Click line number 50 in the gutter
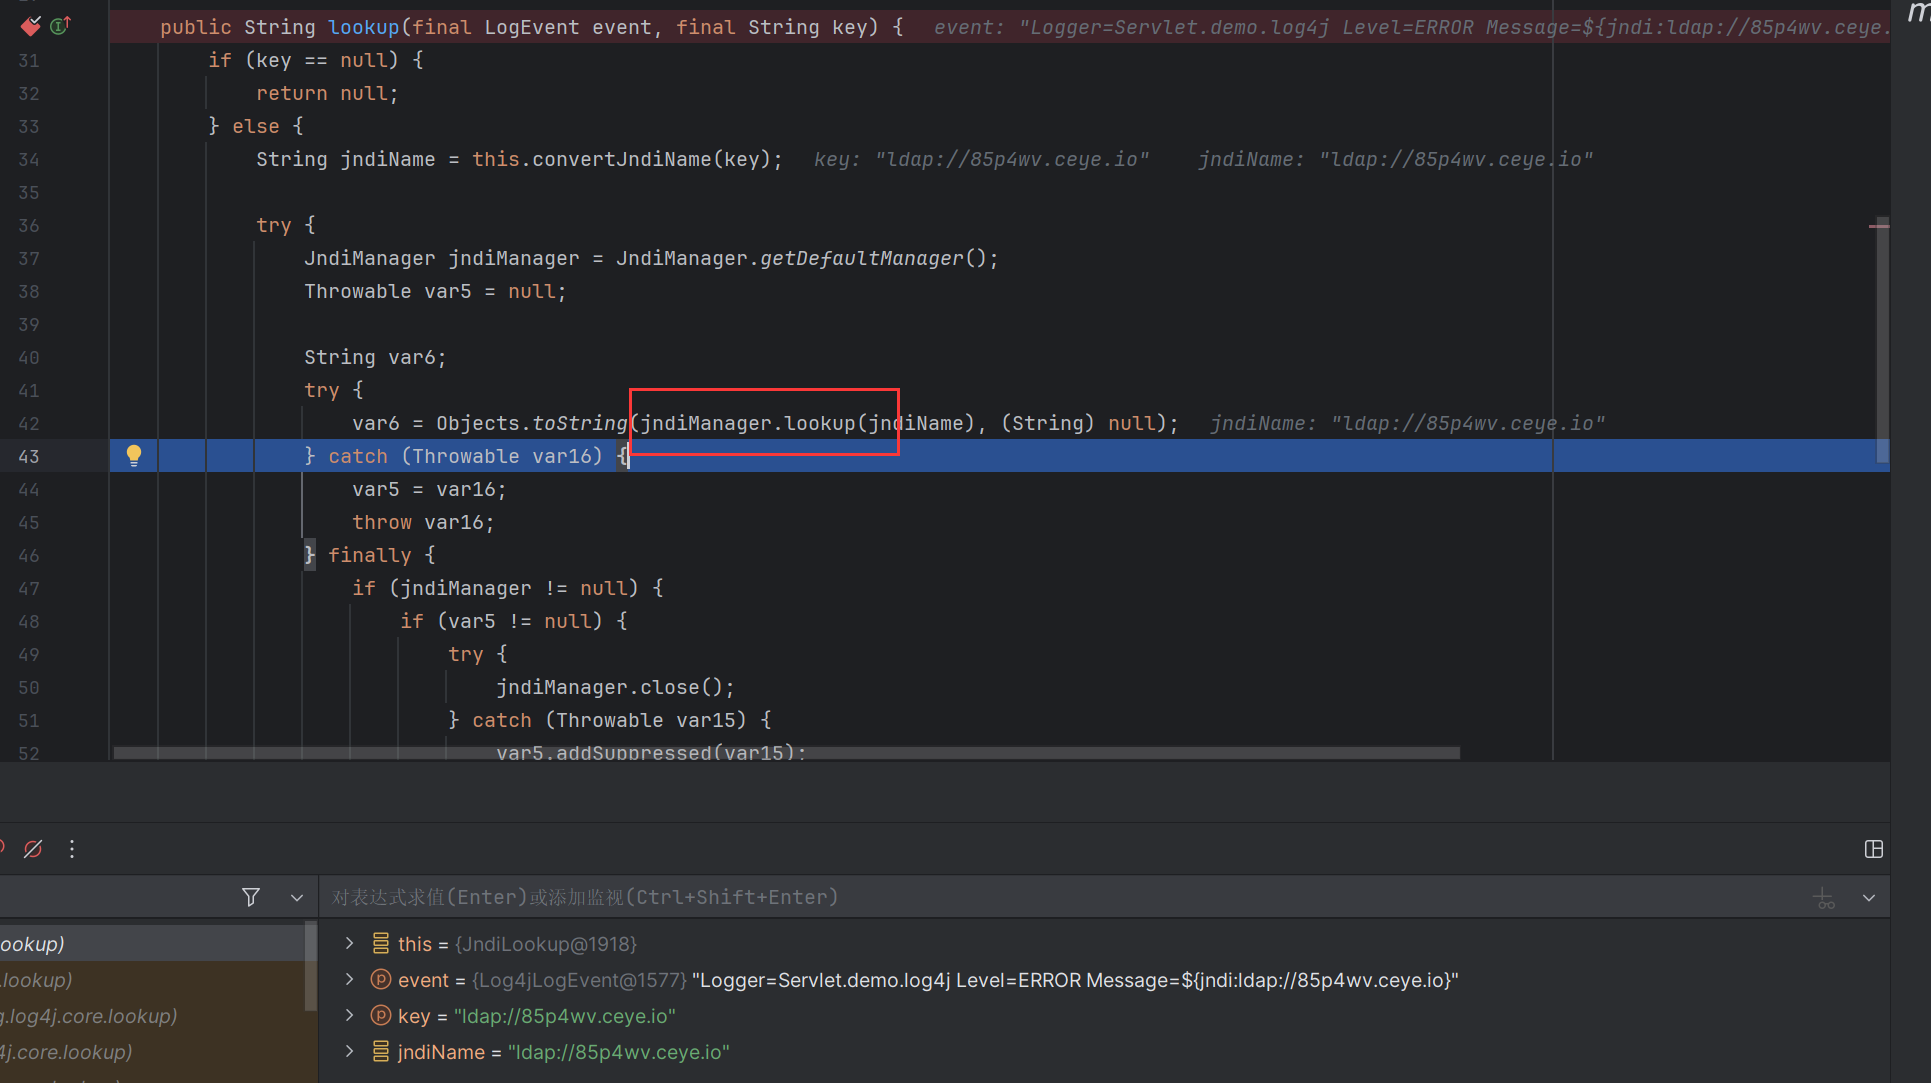This screenshot has width=1931, height=1083. tap(29, 687)
